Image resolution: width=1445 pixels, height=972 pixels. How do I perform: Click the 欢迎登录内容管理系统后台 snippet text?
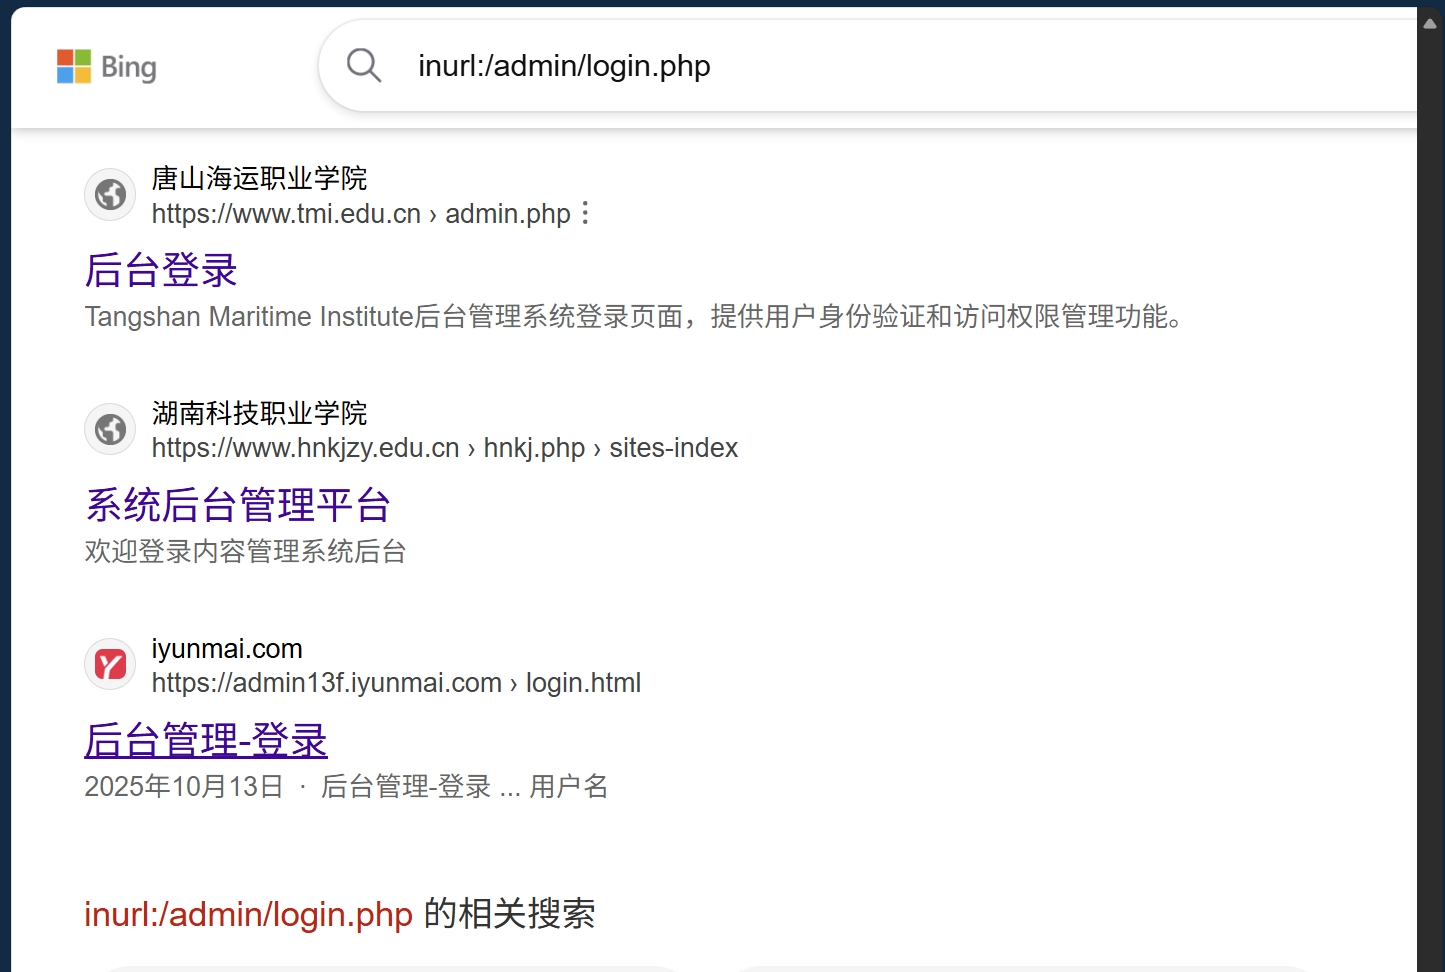click(245, 552)
